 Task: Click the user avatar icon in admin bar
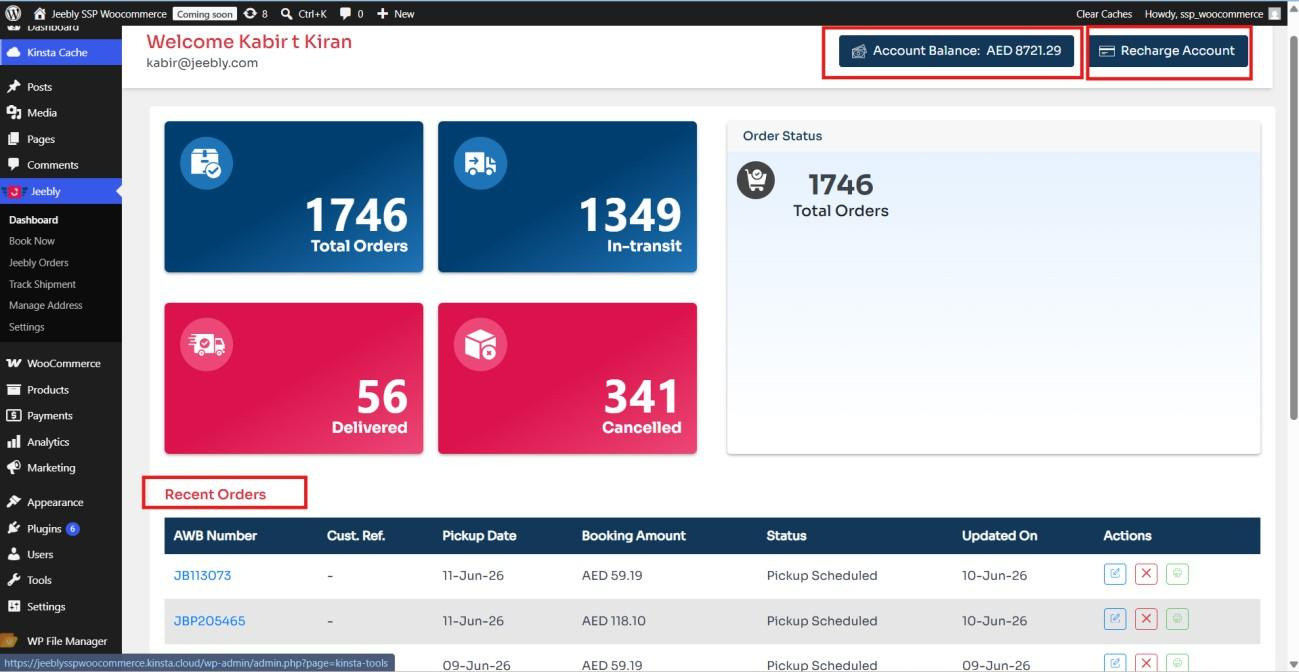(x=1274, y=14)
